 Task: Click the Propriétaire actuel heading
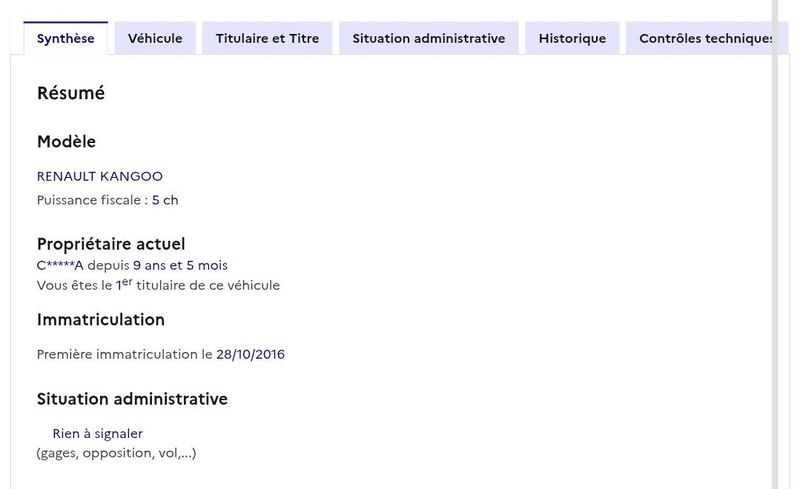coord(111,244)
